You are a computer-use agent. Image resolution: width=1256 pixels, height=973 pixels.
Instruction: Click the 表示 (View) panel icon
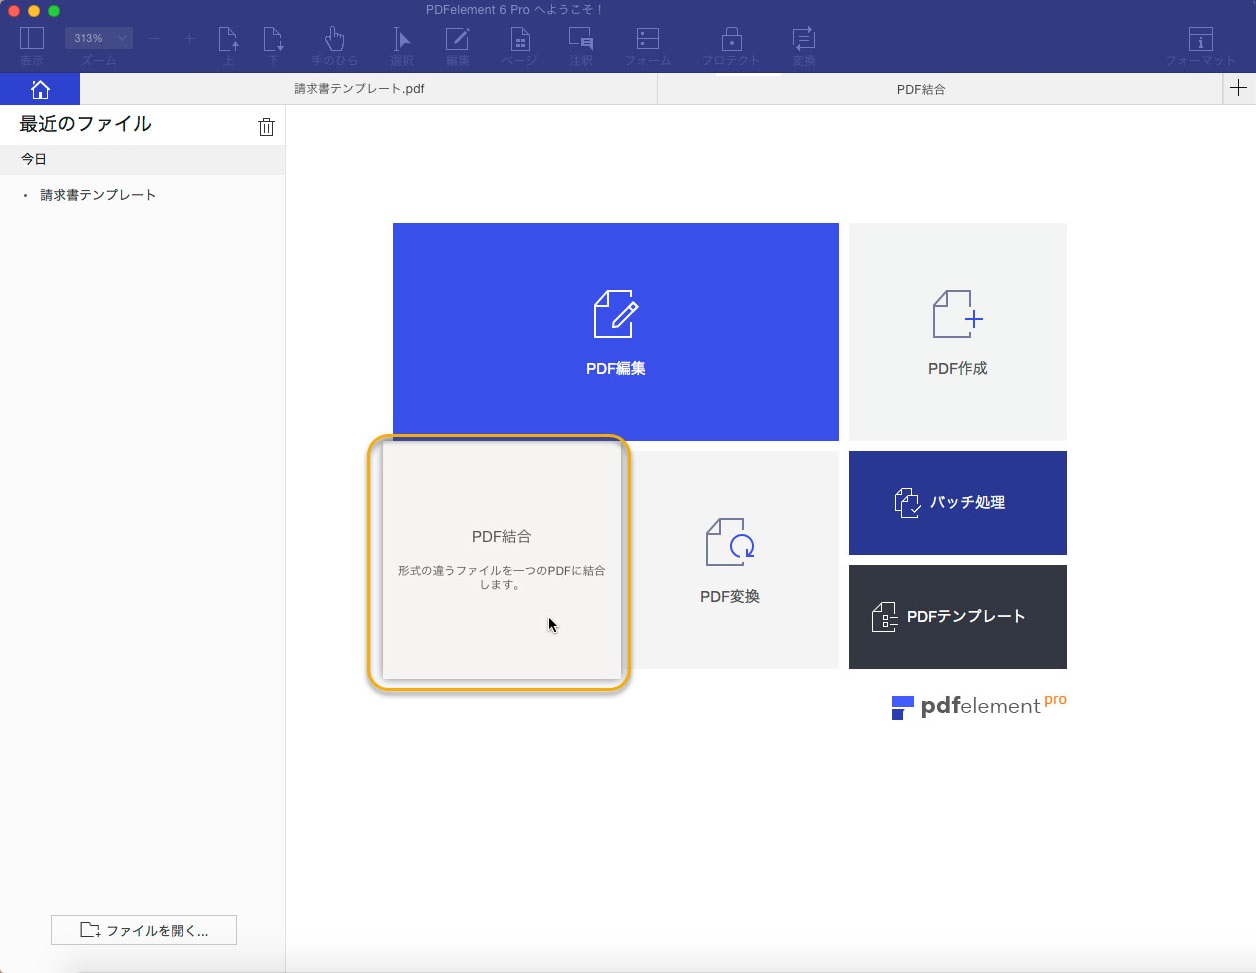pos(32,42)
